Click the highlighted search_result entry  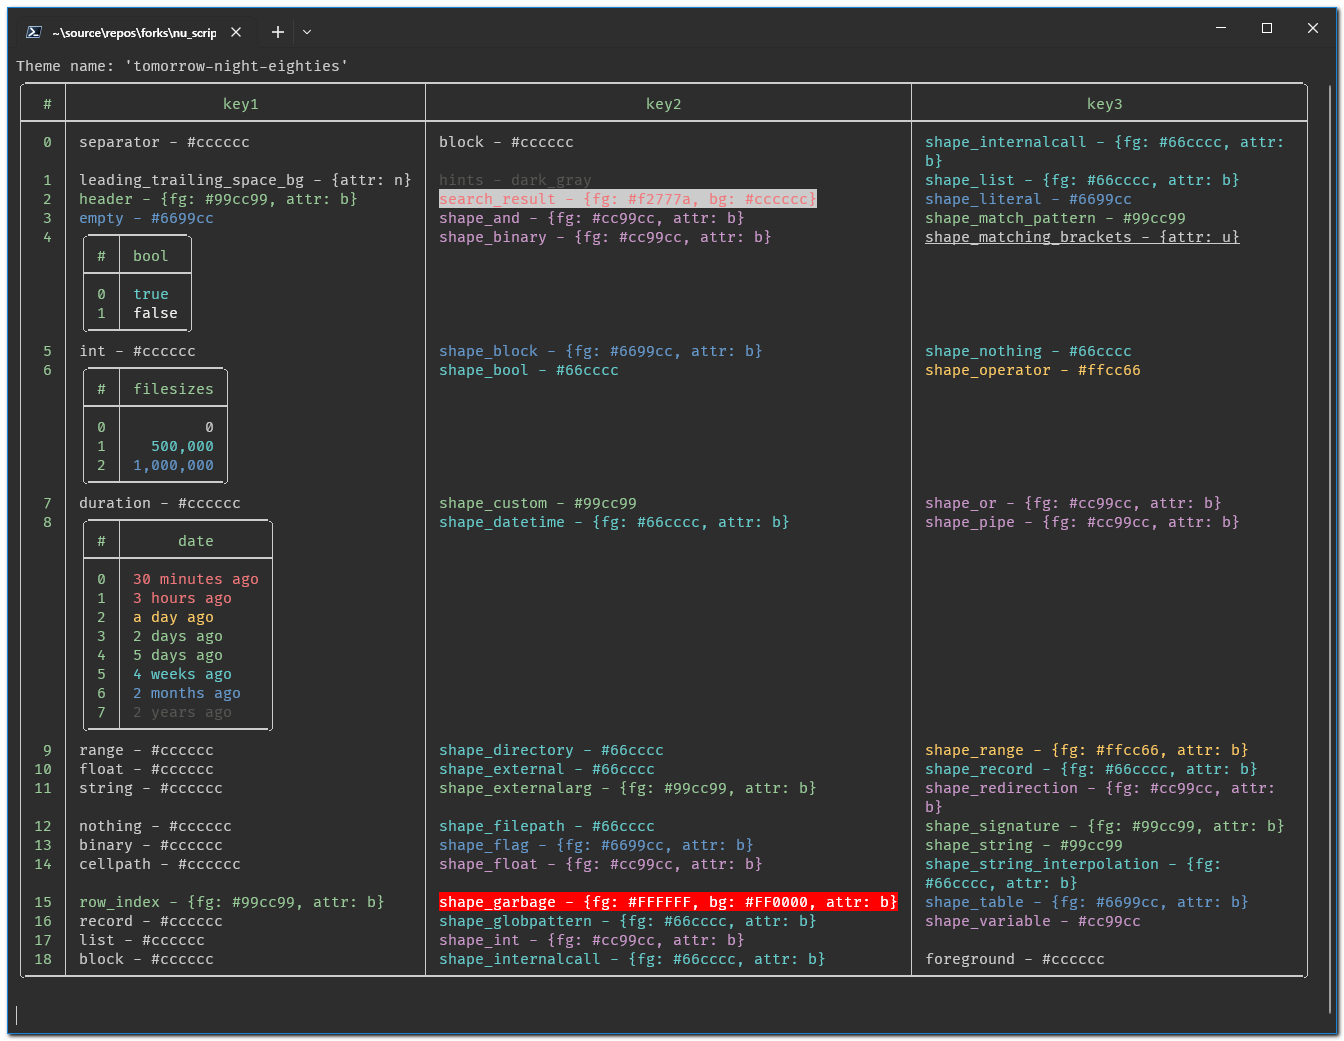click(x=628, y=199)
